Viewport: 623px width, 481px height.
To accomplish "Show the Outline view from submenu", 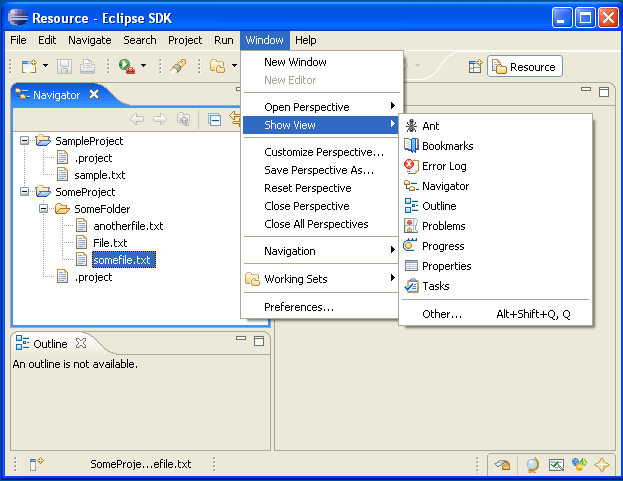I will (495, 206).
